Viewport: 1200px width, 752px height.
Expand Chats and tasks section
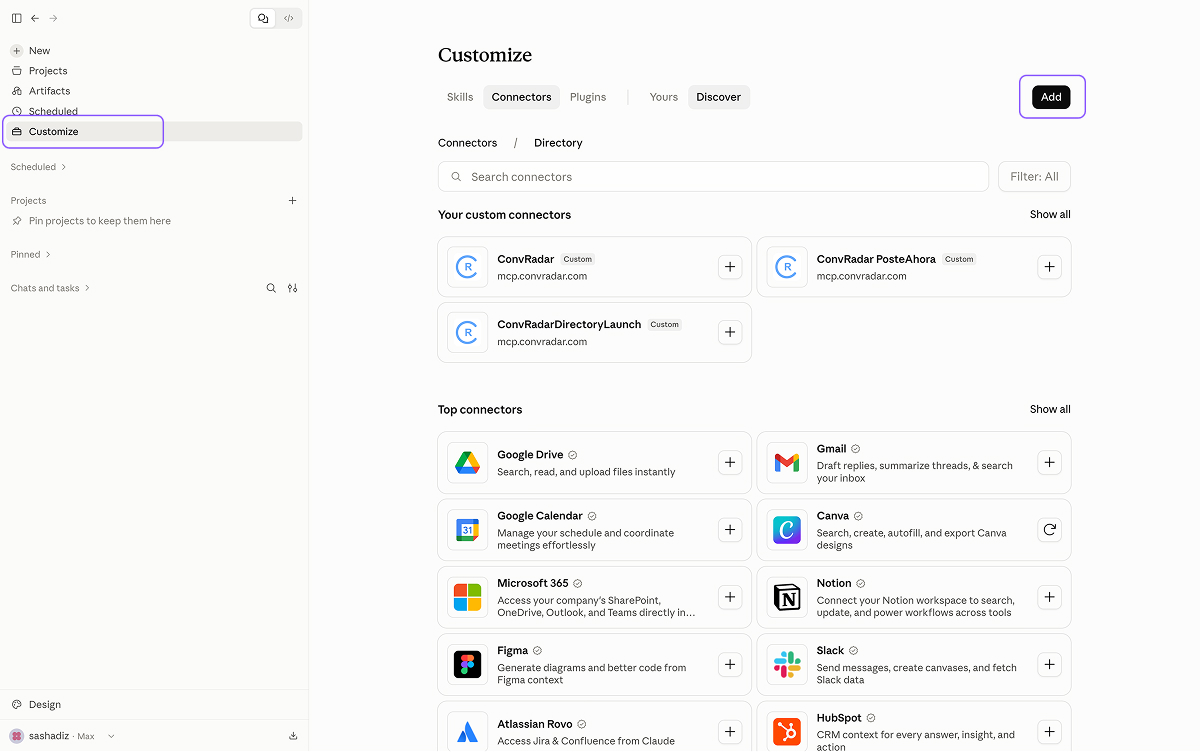click(x=50, y=288)
